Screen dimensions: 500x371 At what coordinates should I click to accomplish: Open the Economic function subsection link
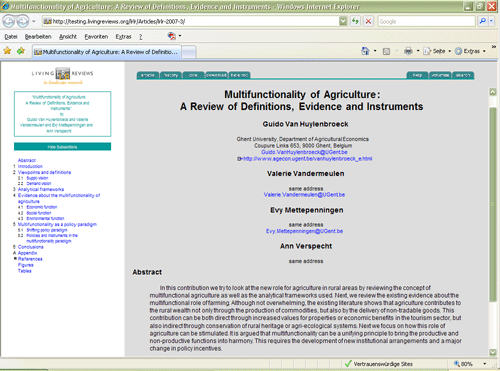click(x=42, y=207)
